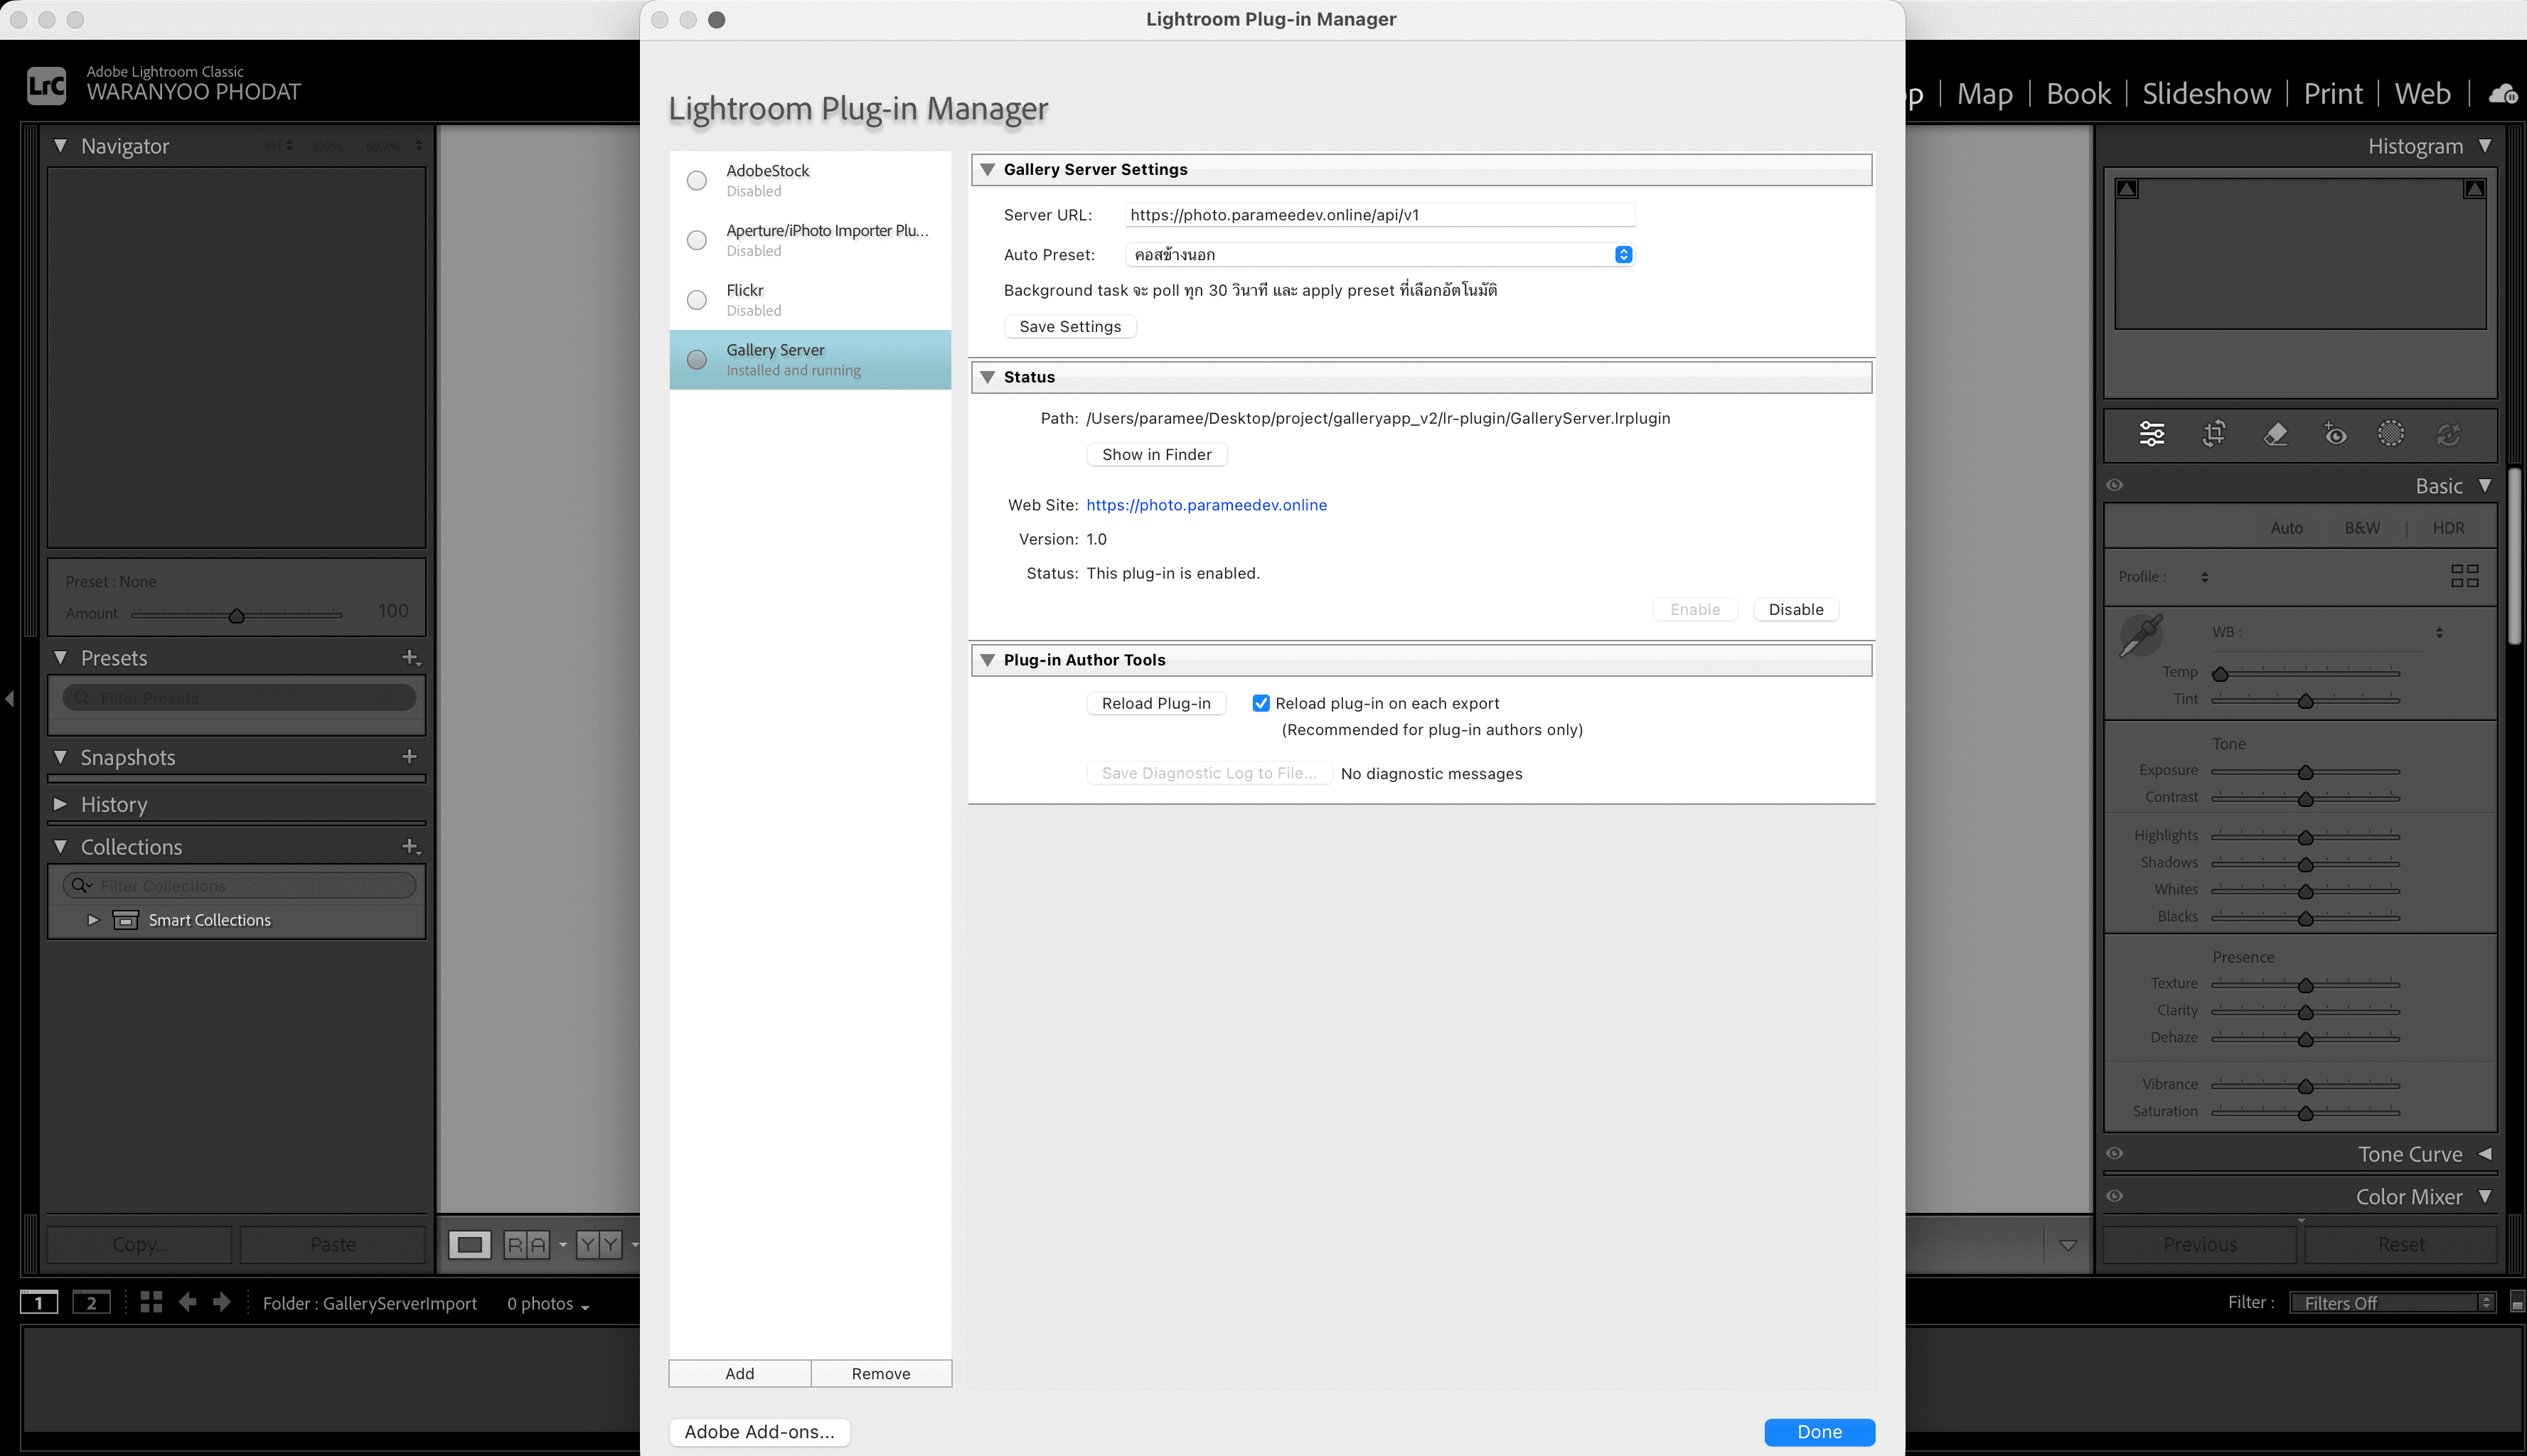Click Reload Plug-in button
This screenshot has height=1456, width=2527.
(x=1156, y=703)
